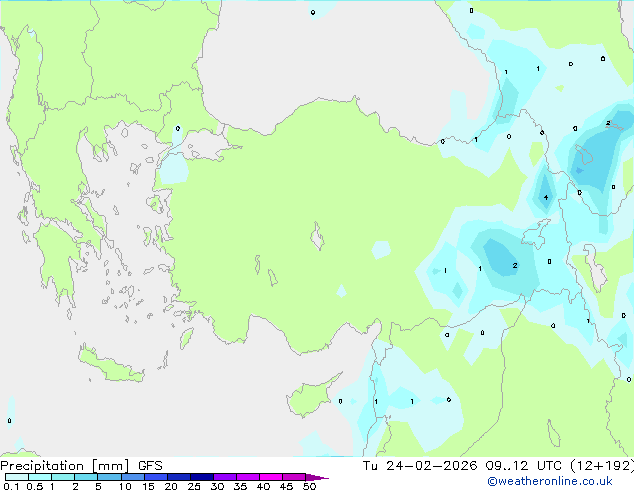Click the '0.1' legend scale label

11,486
